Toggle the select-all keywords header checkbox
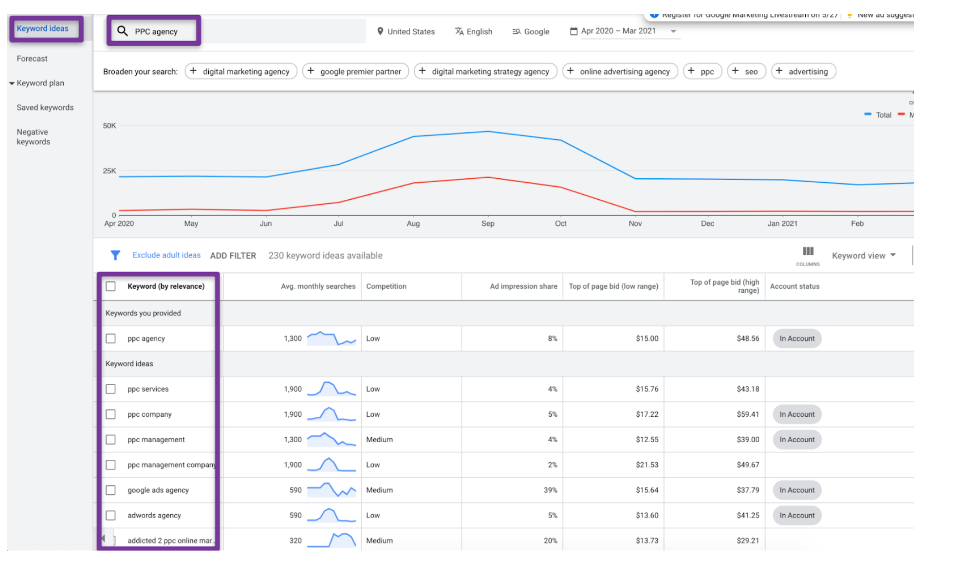 (111, 286)
